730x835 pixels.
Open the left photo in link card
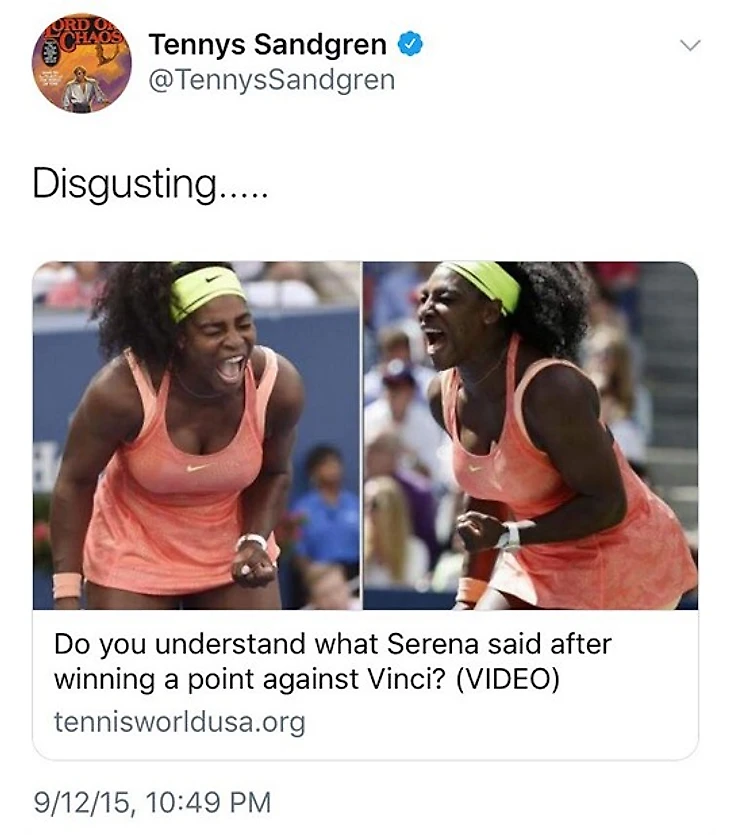pyautogui.click(x=196, y=435)
